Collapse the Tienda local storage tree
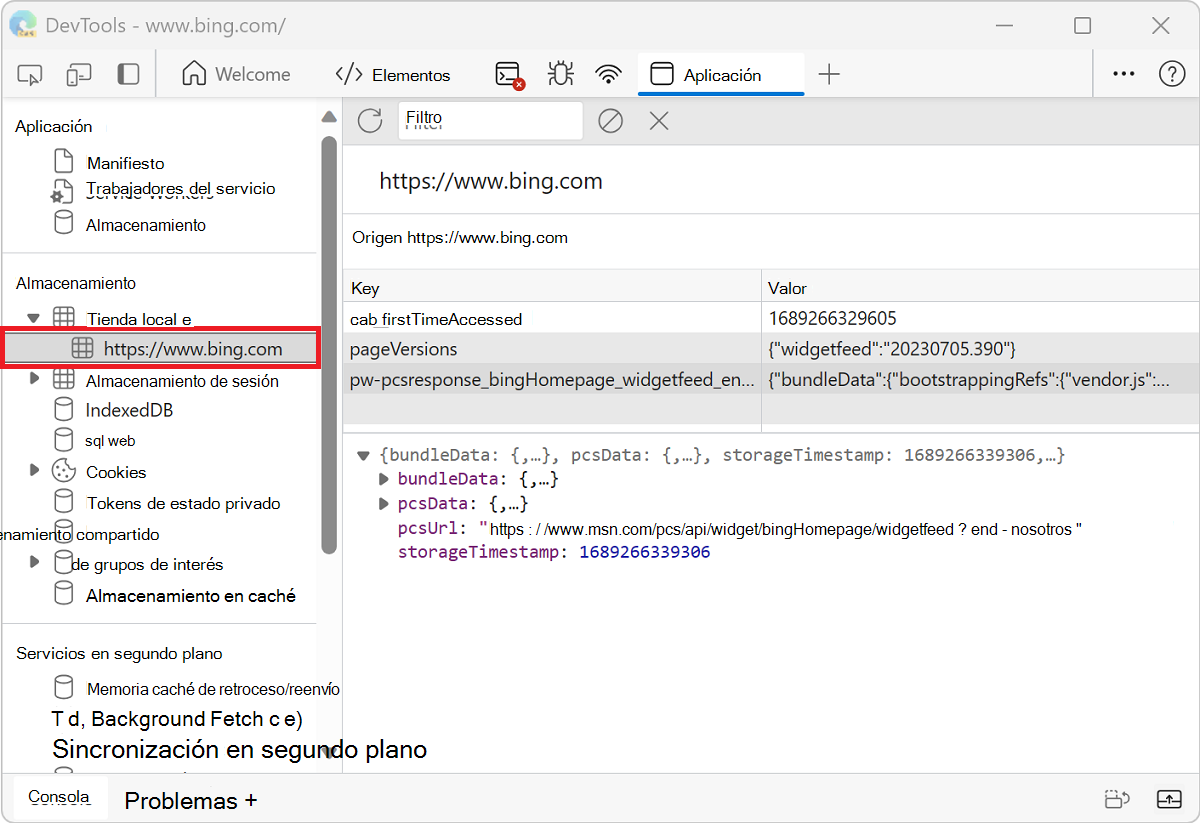This screenshot has width=1200, height=823. tap(33, 318)
